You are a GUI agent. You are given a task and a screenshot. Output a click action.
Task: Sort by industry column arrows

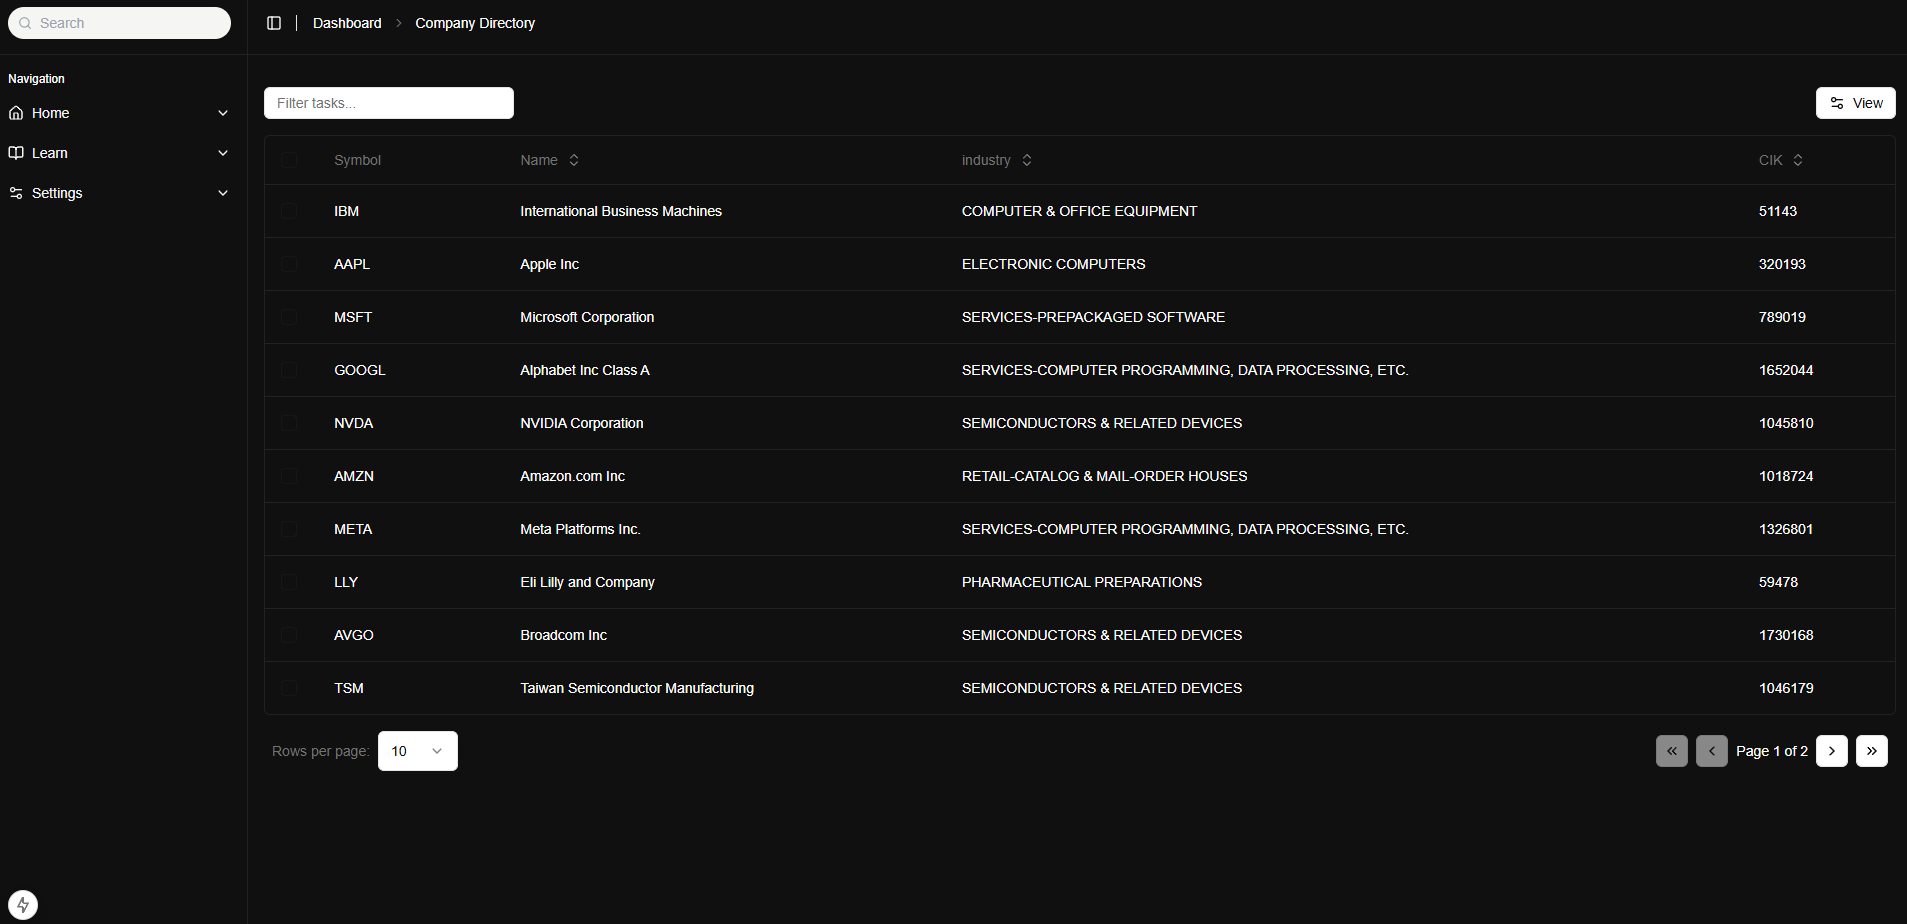click(x=1027, y=160)
